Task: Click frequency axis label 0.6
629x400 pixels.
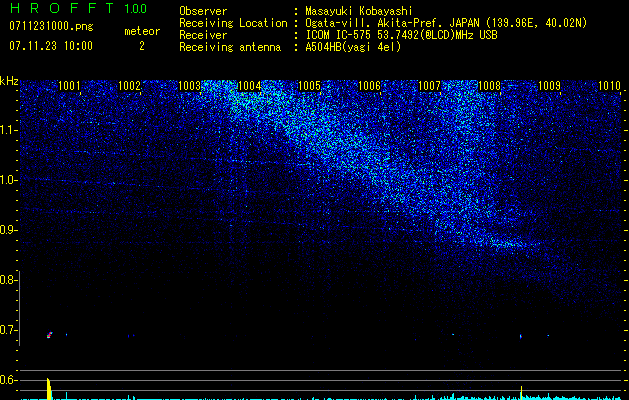Action: pyautogui.click(x=7, y=380)
